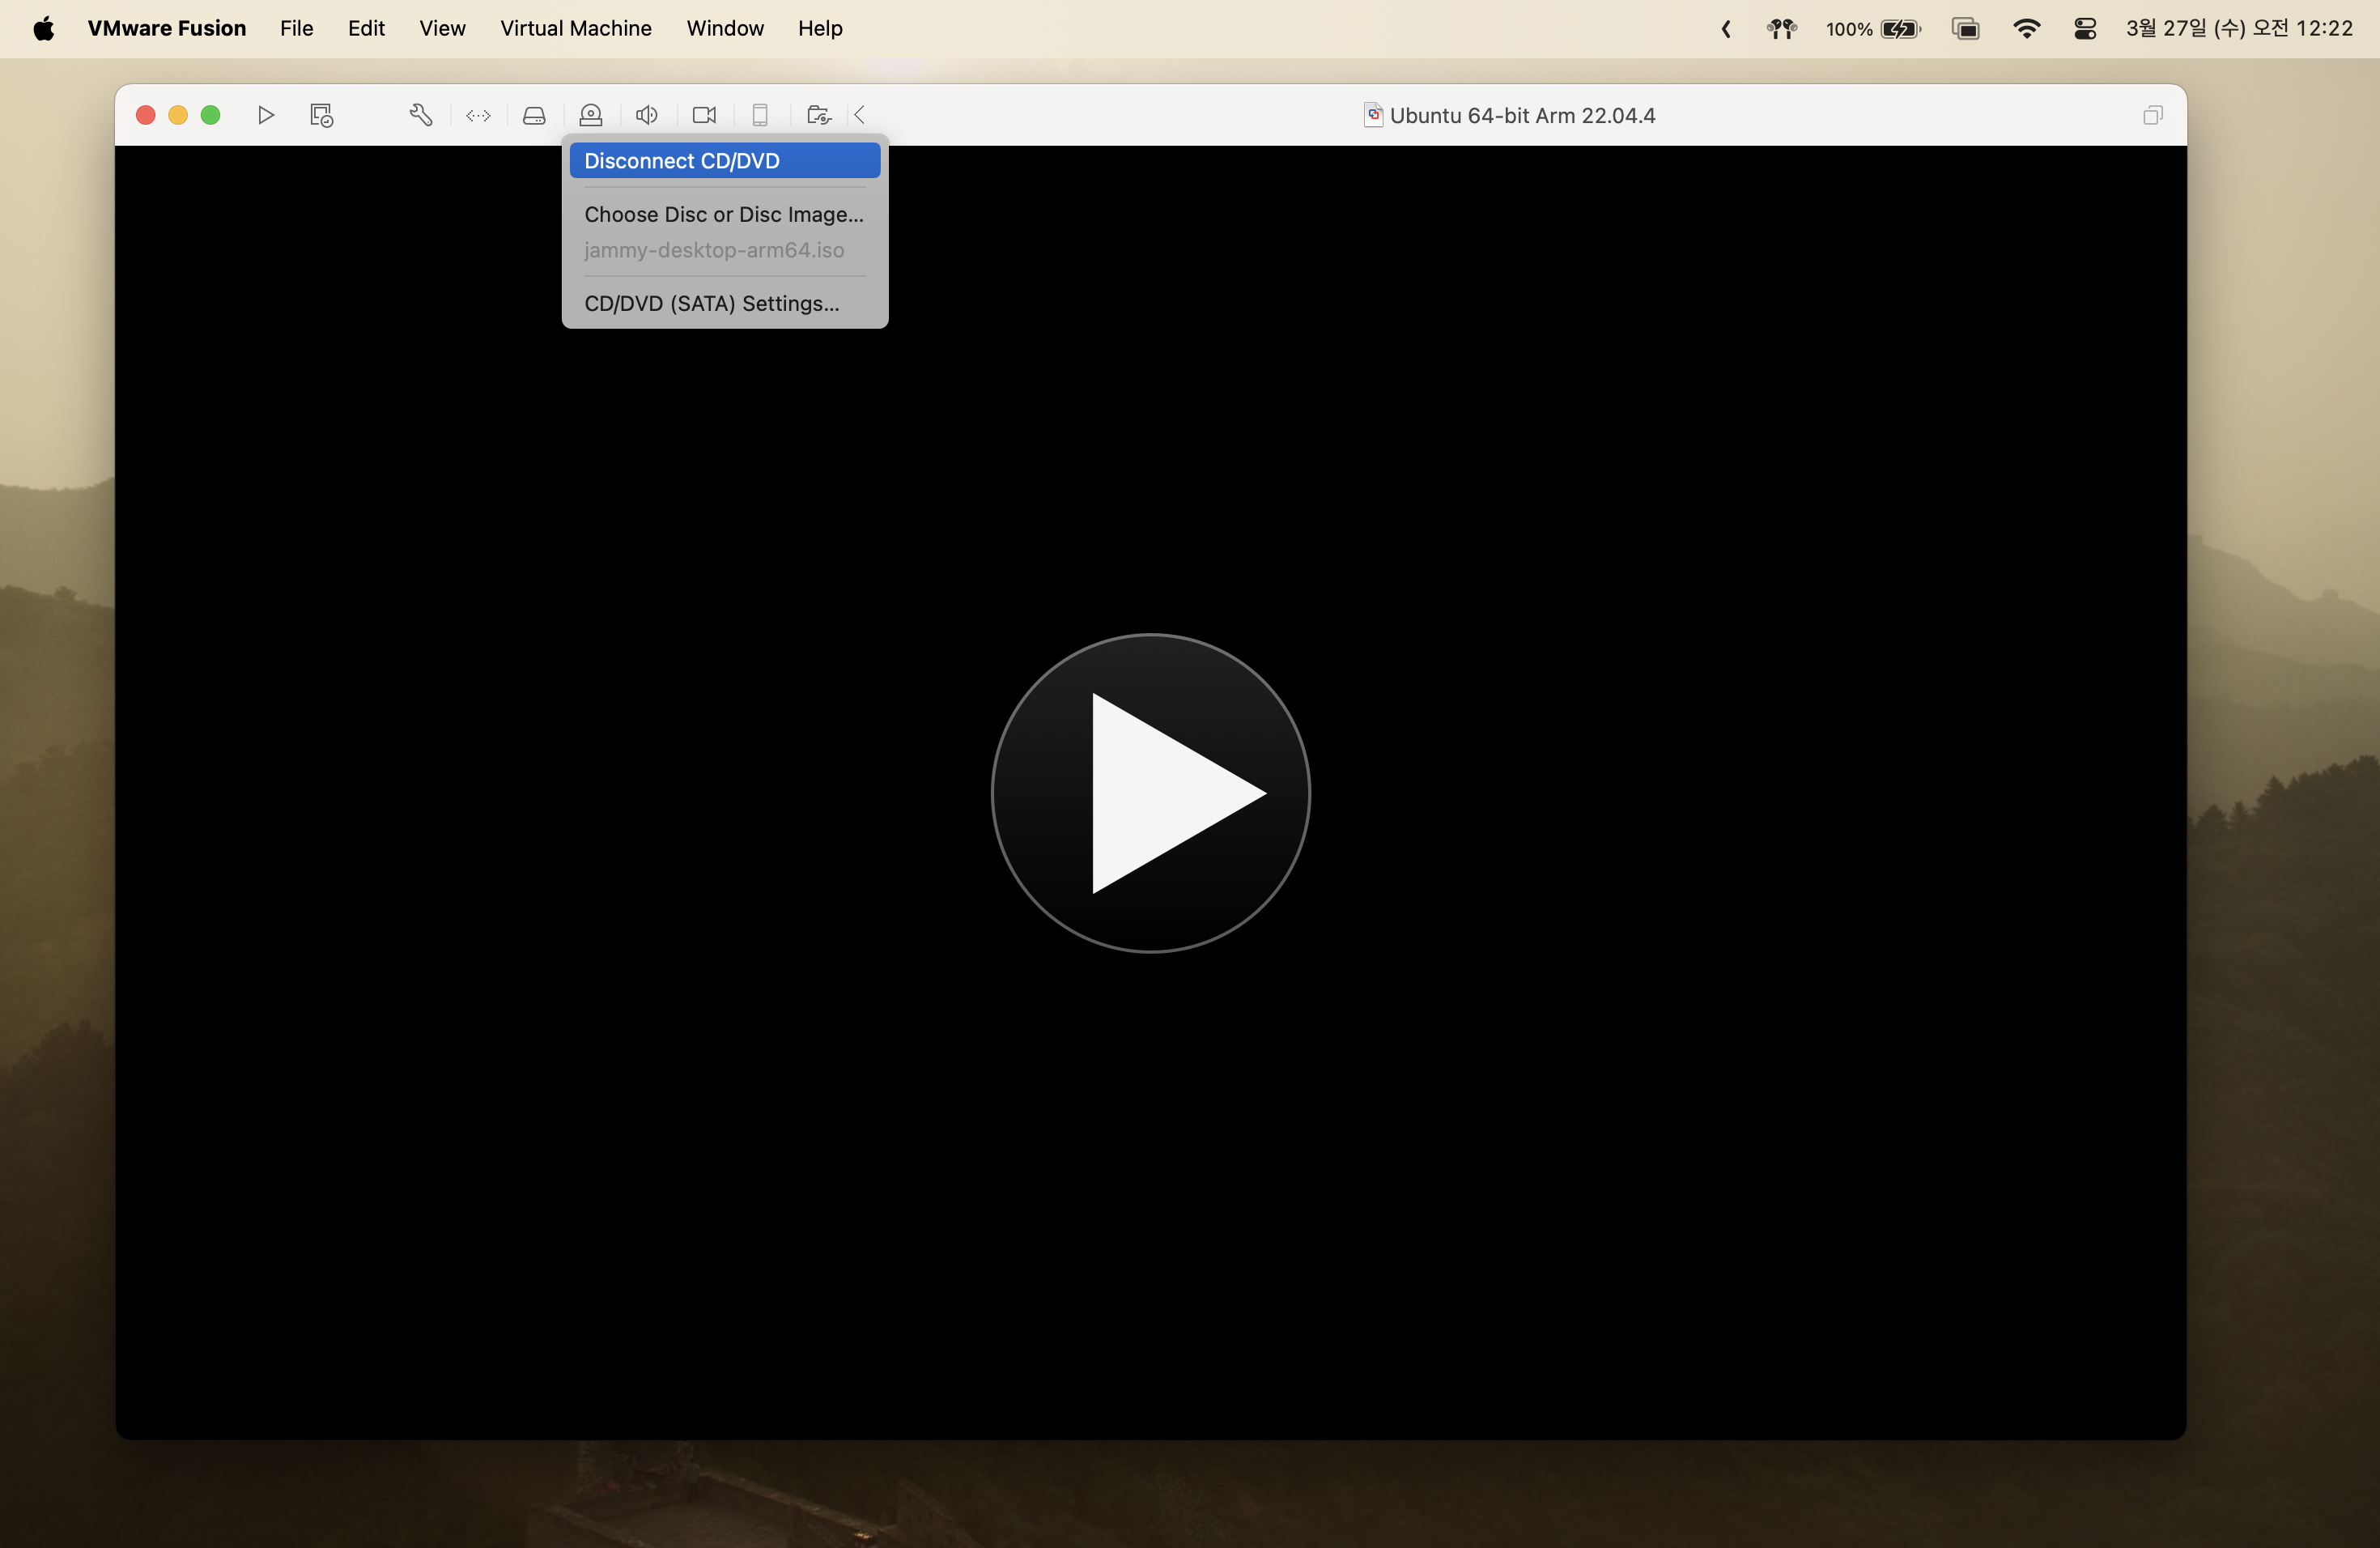Click the AirPods menu bar icon
This screenshot has height=1548, width=2380.
1781,28
